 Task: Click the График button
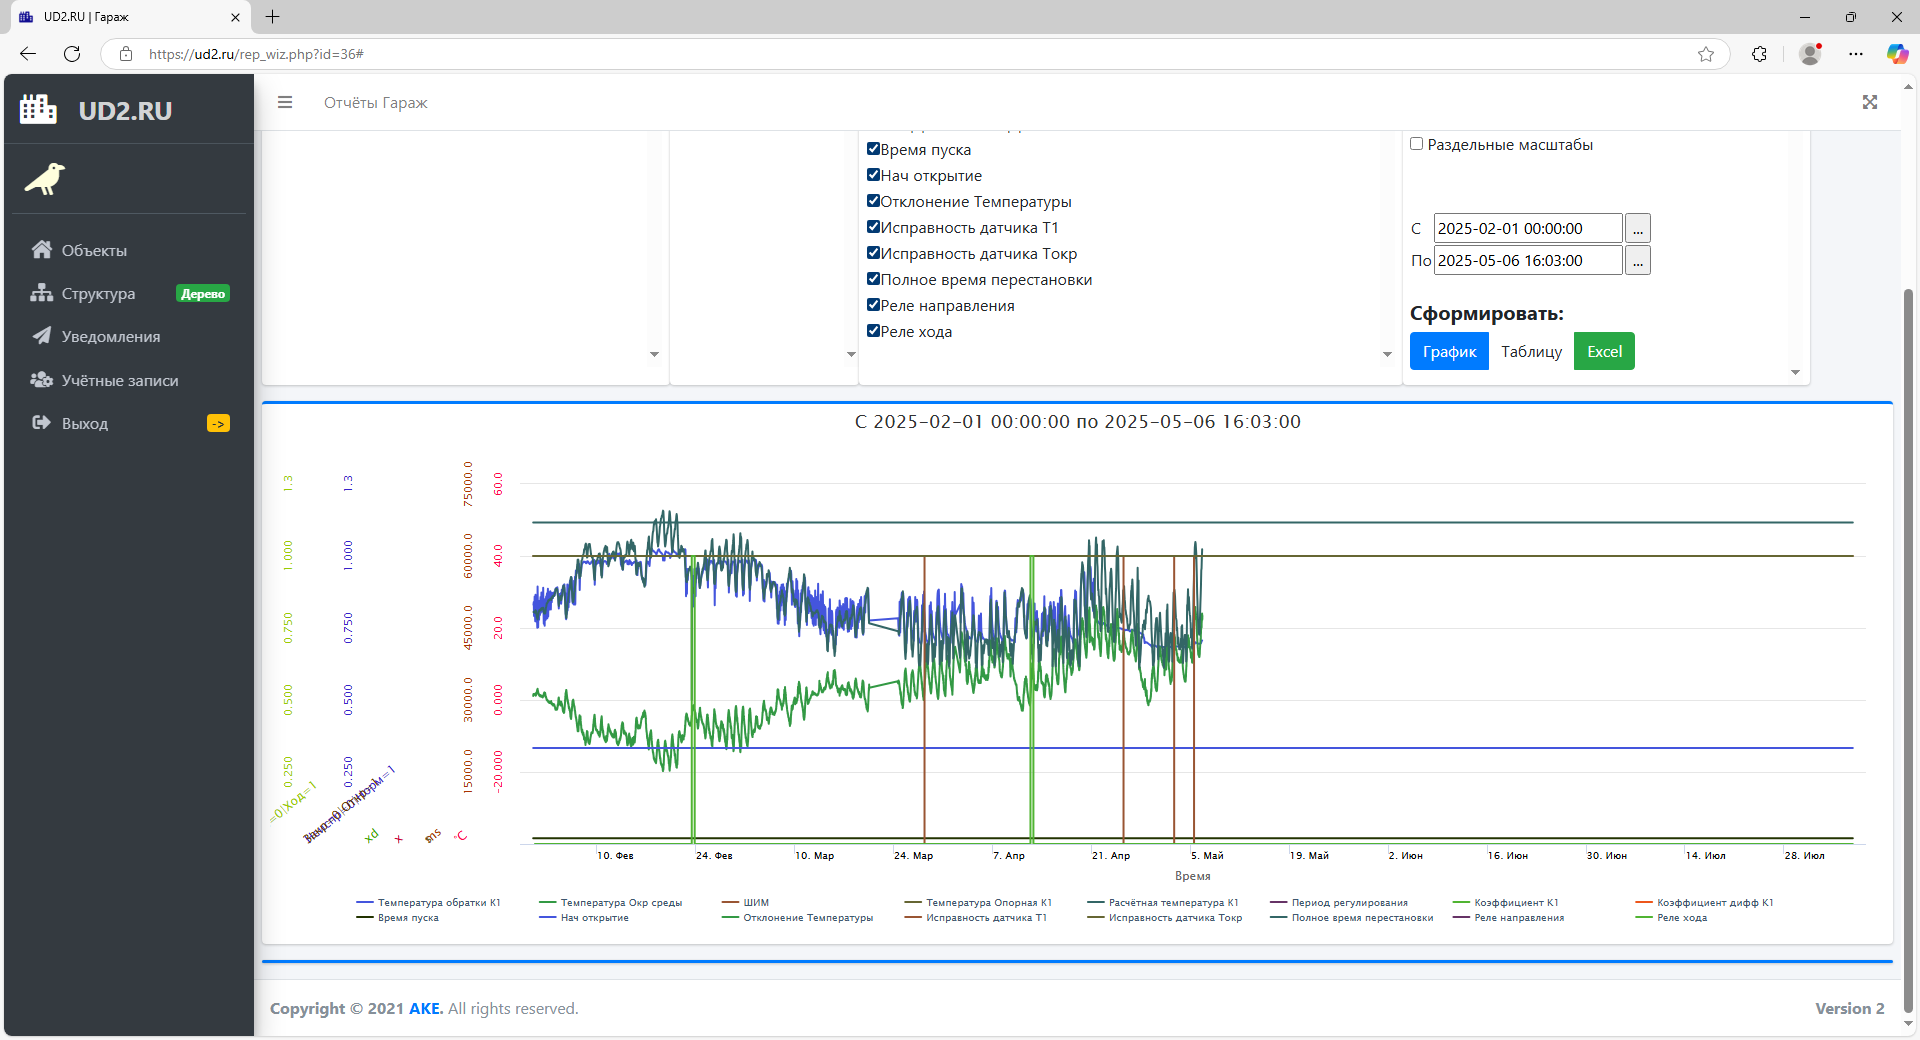click(x=1449, y=351)
